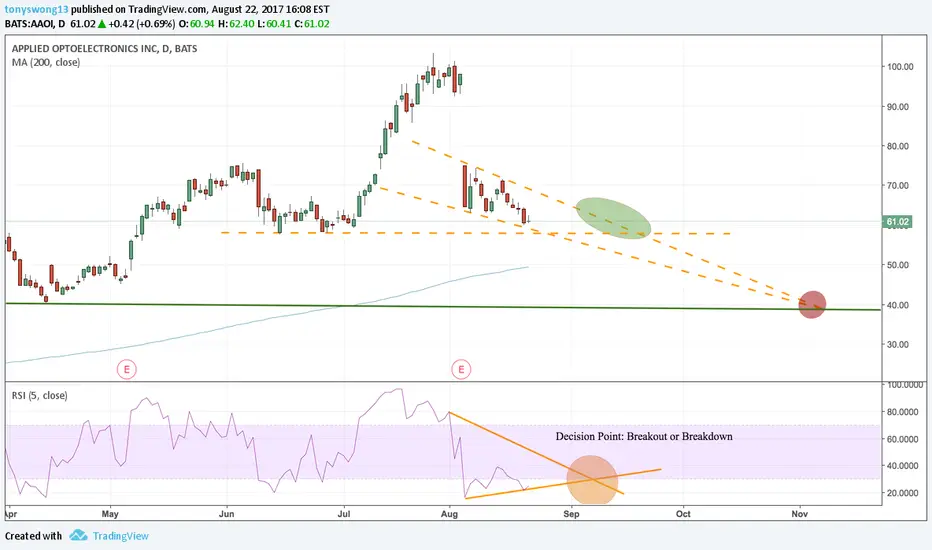Click the Nov label on time axis
This screenshot has width=932, height=550.
[800, 514]
